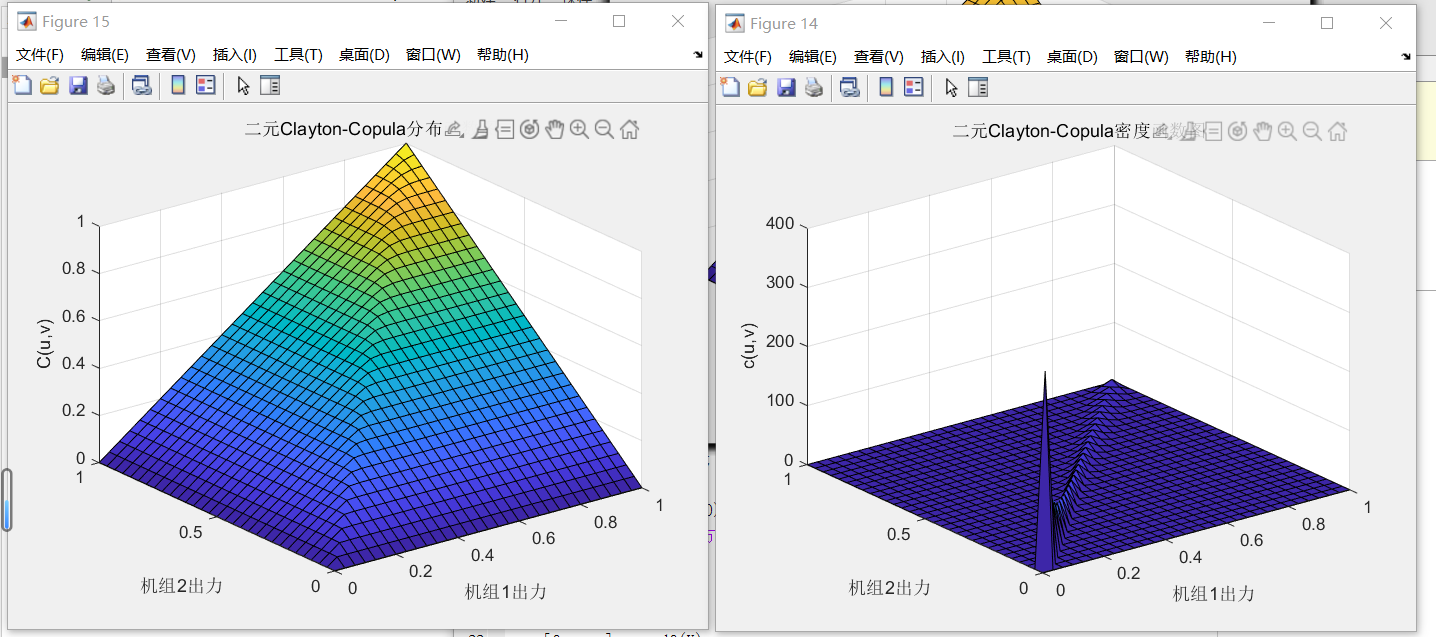The height and width of the screenshot is (637, 1436).
Task: Zoom in using the magnifier plus button
Action: (x=579, y=129)
